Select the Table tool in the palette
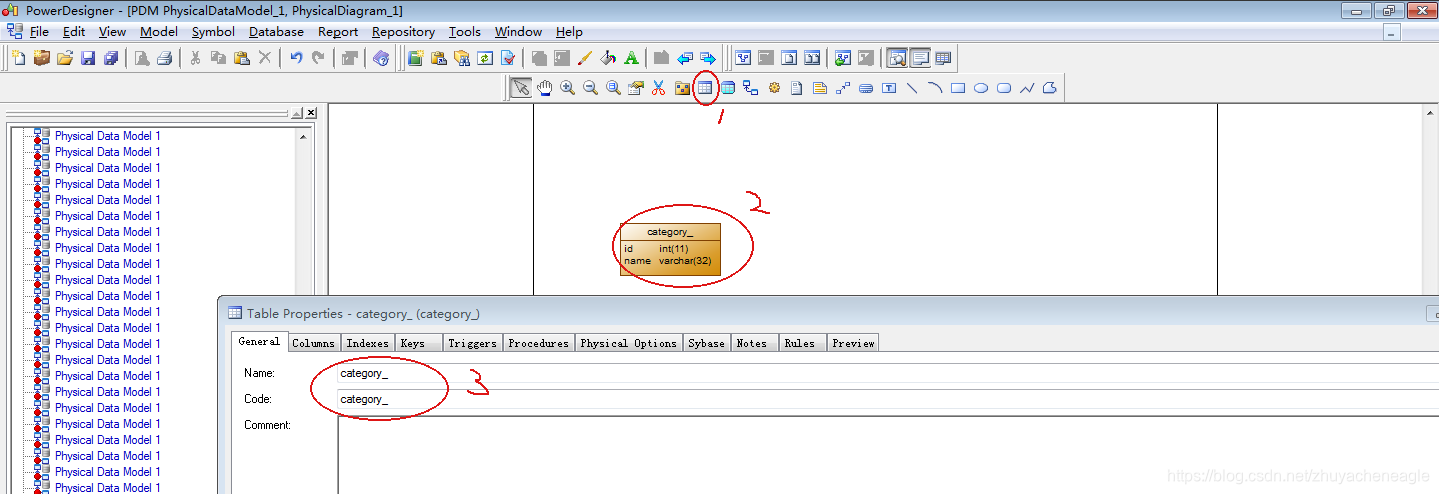The width and height of the screenshot is (1439, 494). [x=705, y=88]
